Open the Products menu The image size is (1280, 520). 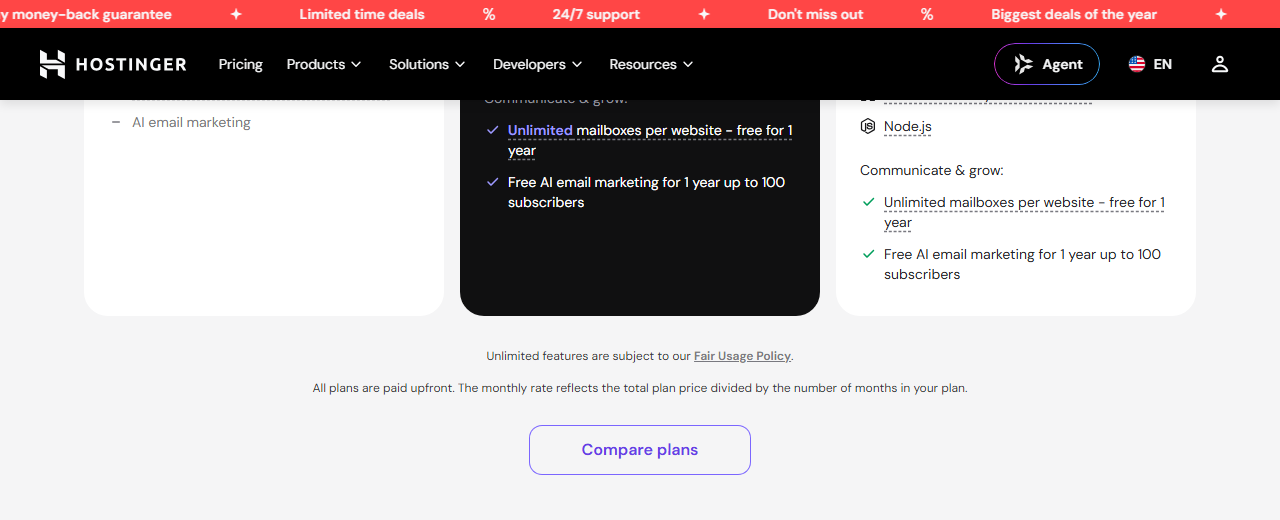[x=324, y=64]
